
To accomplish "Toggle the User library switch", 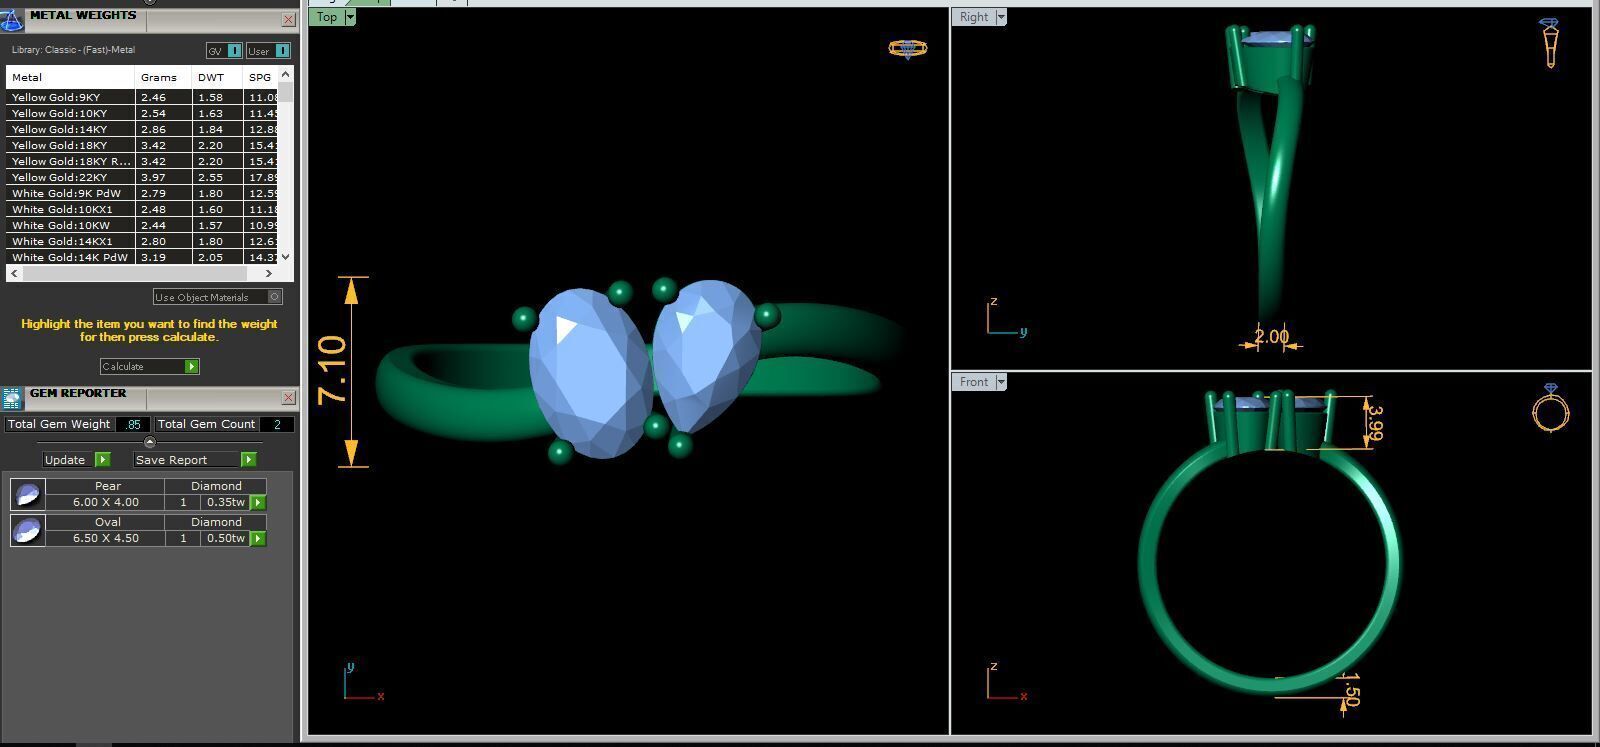I will point(268,50).
